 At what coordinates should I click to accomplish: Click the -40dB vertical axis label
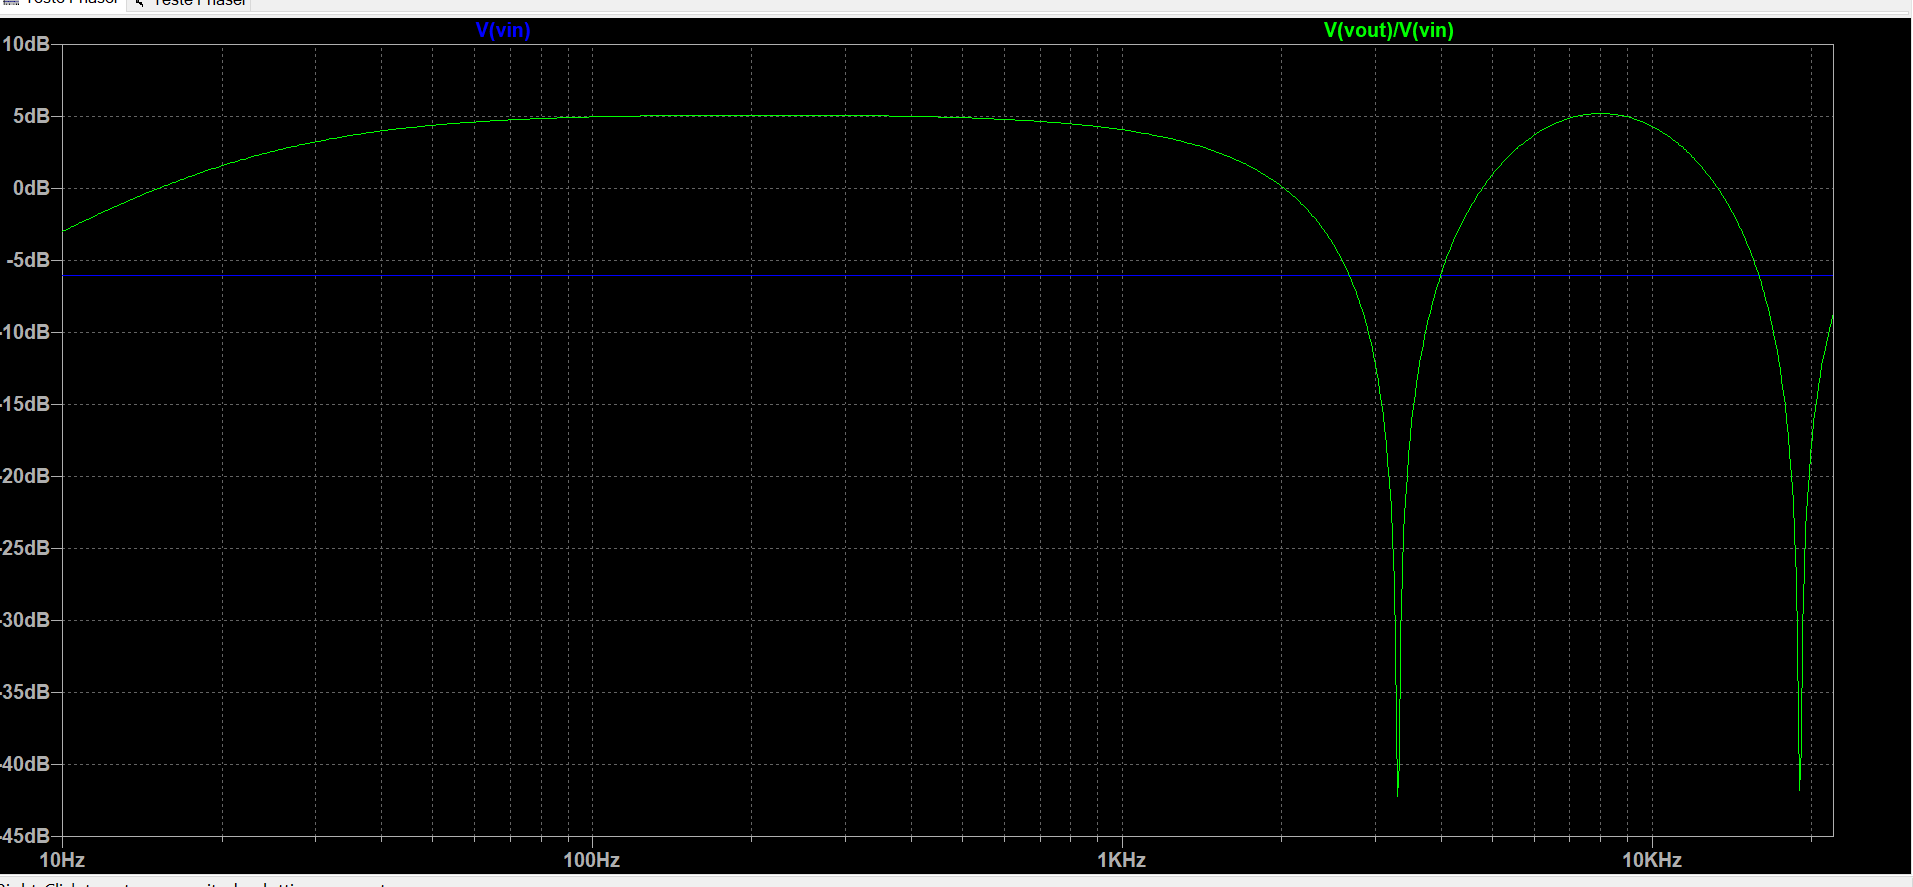[x=25, y=764]
